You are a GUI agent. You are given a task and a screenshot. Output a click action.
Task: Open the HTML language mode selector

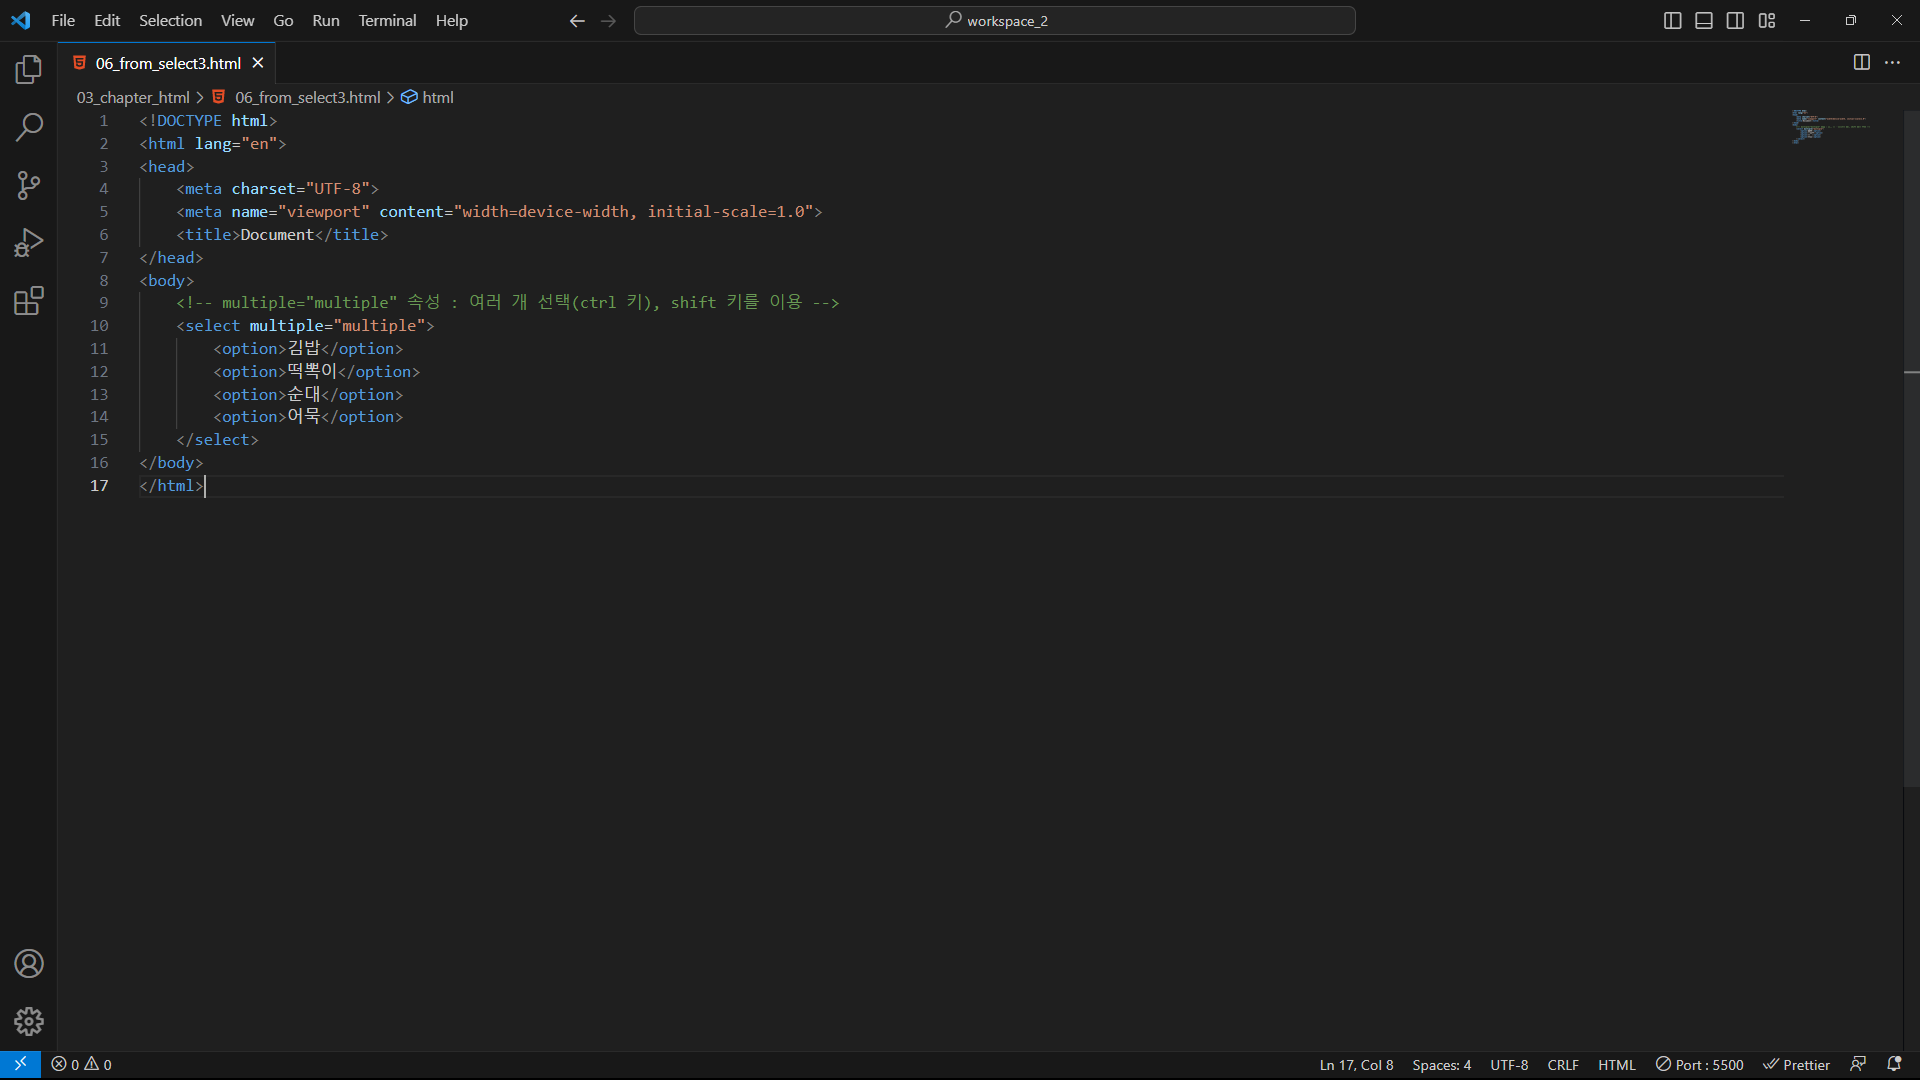(1616, 1065)
